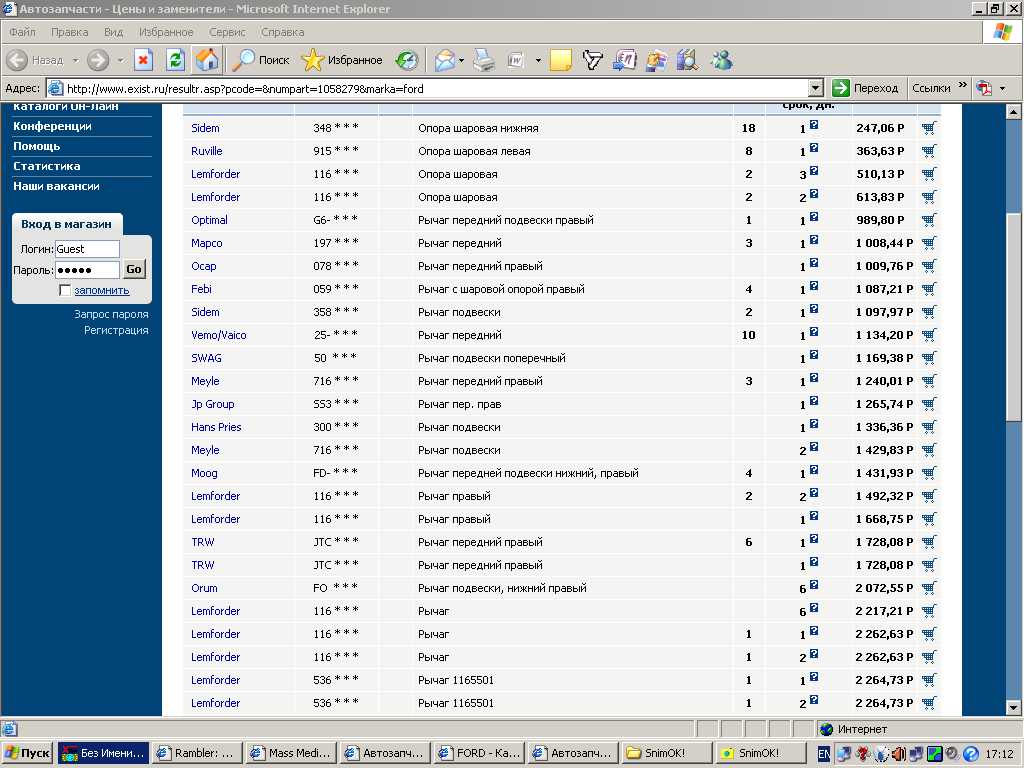Go to the Home page icon
The height and width of the screenshot is (768, 1024).
[x=207, y=60]
